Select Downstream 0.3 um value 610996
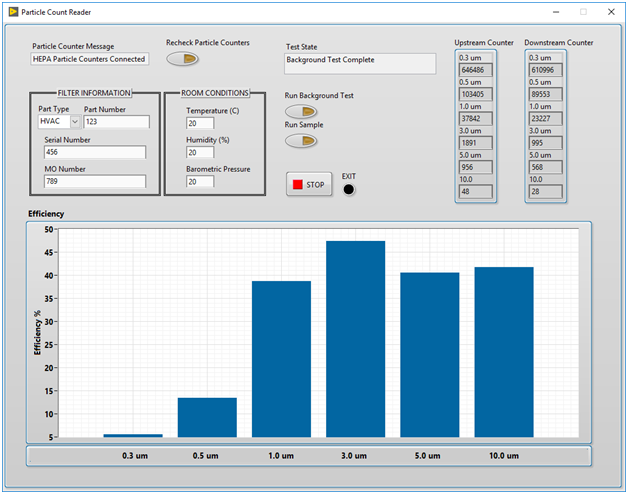The width and height of the screenshot is (628, 494). point(545,70)
